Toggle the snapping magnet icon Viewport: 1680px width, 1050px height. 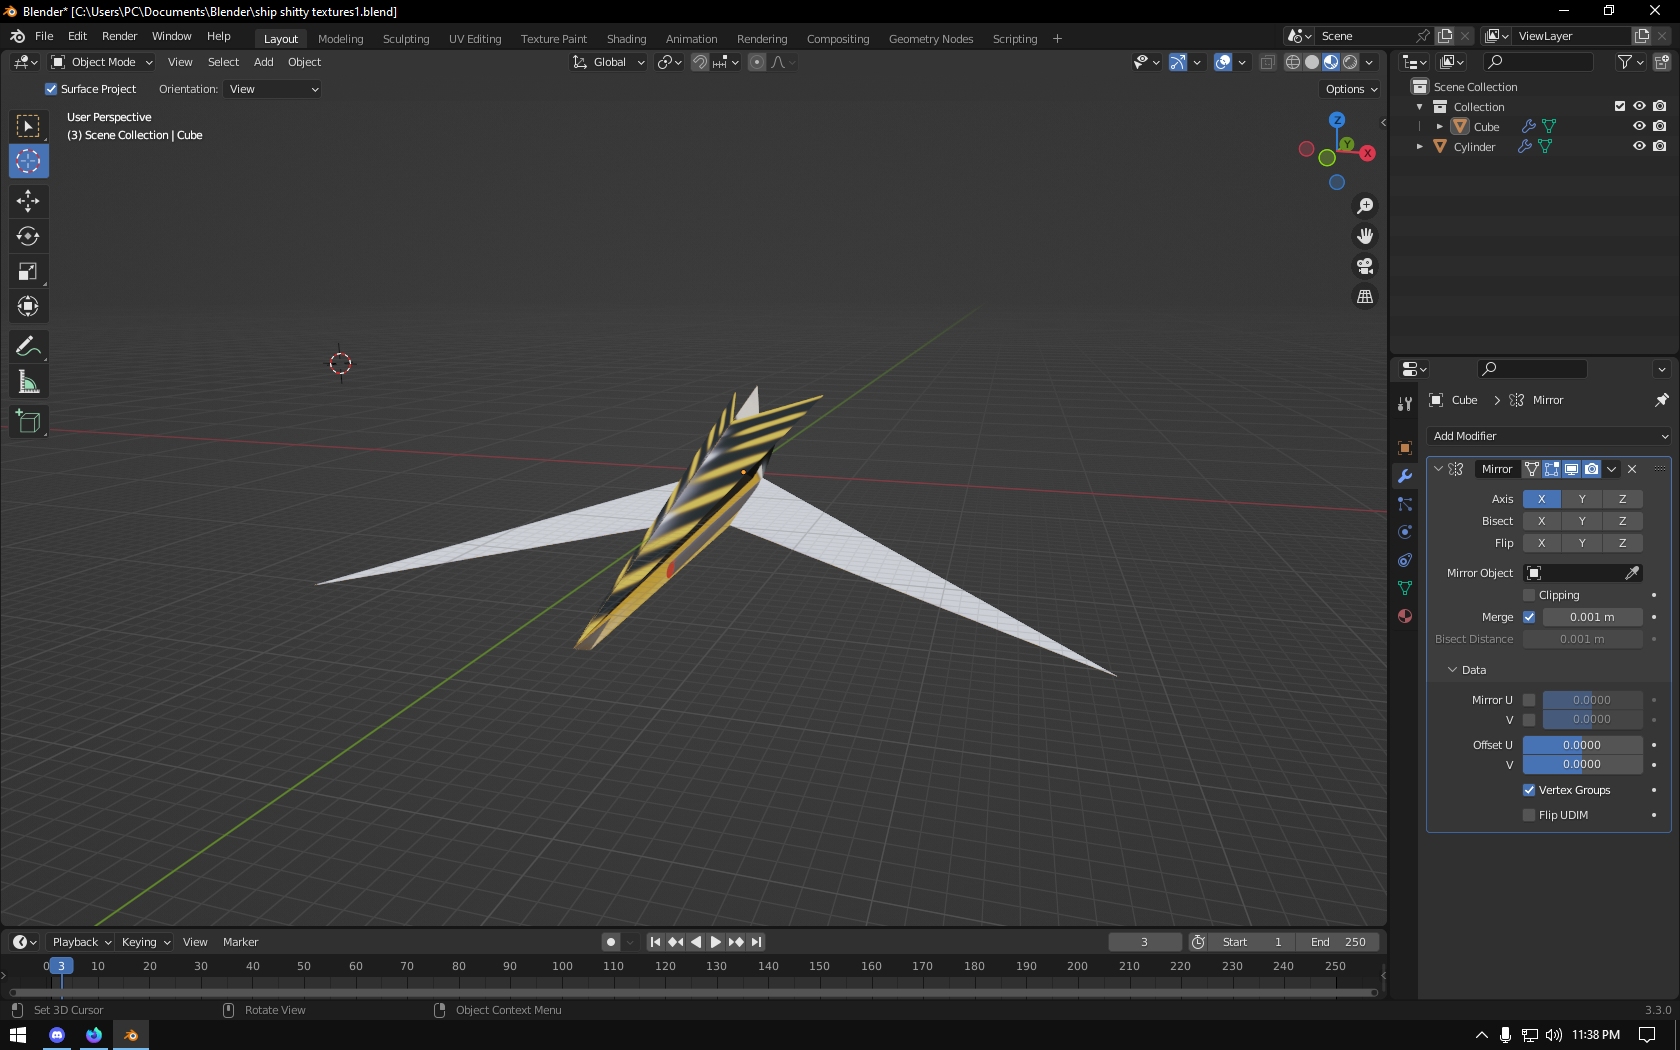[700, 62]
